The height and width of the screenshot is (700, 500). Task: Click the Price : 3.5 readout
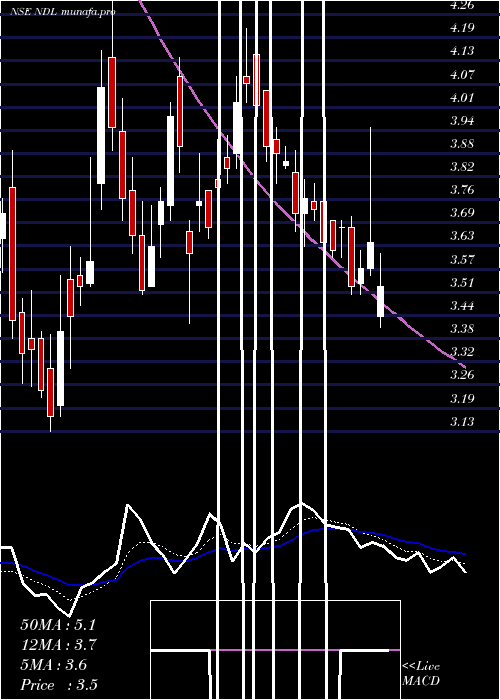[59, 685]
